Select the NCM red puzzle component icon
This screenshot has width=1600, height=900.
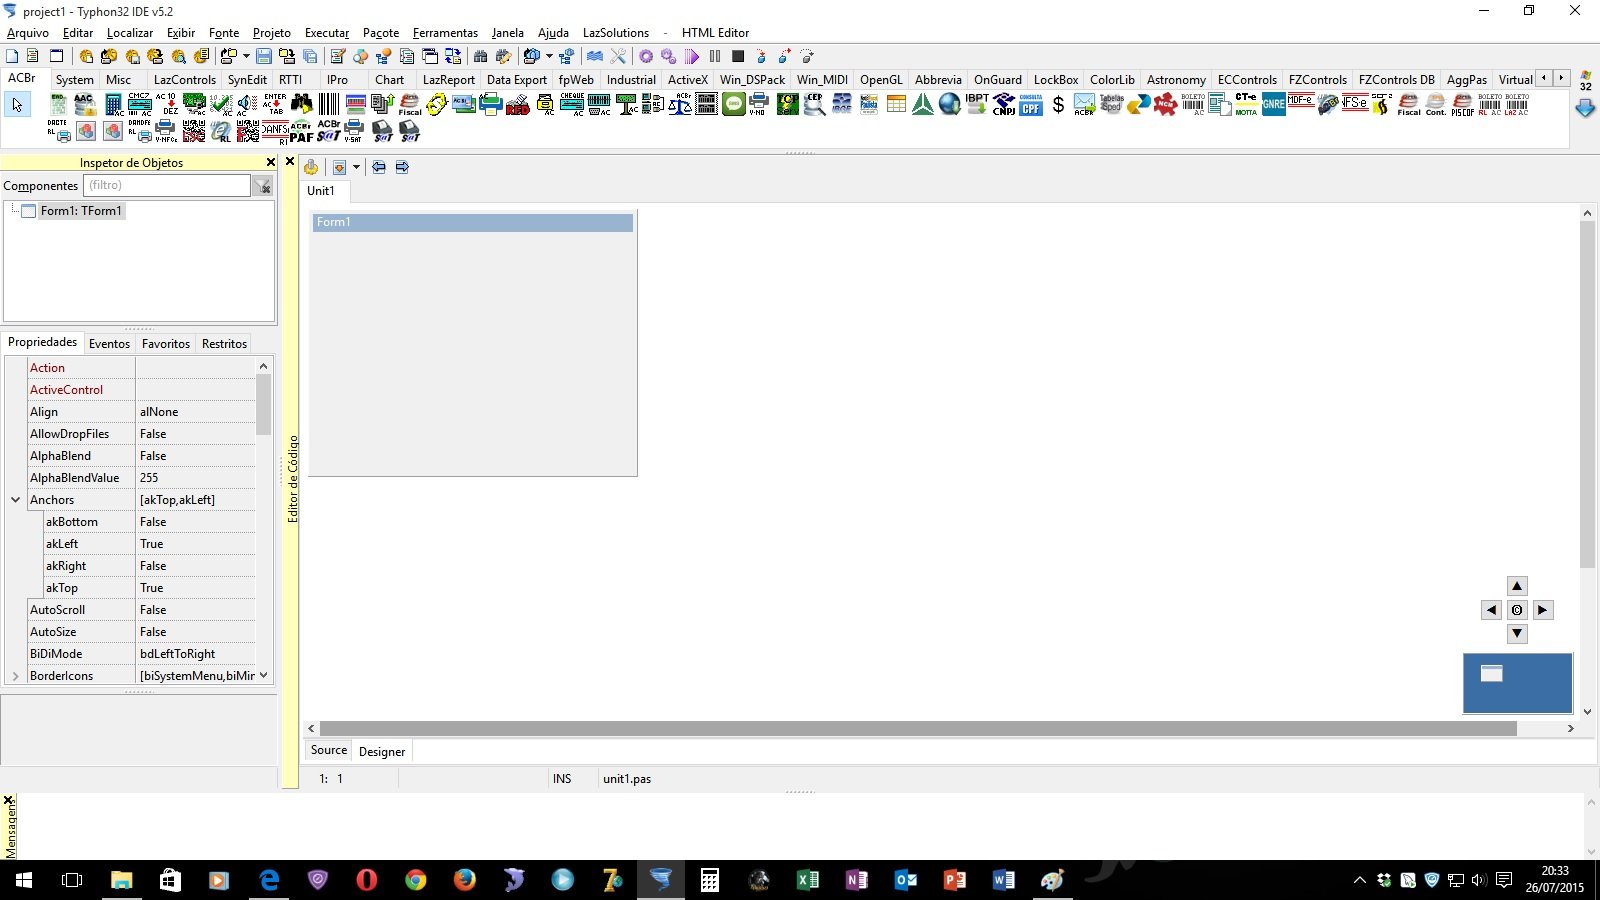click(x=1165, y=104)
